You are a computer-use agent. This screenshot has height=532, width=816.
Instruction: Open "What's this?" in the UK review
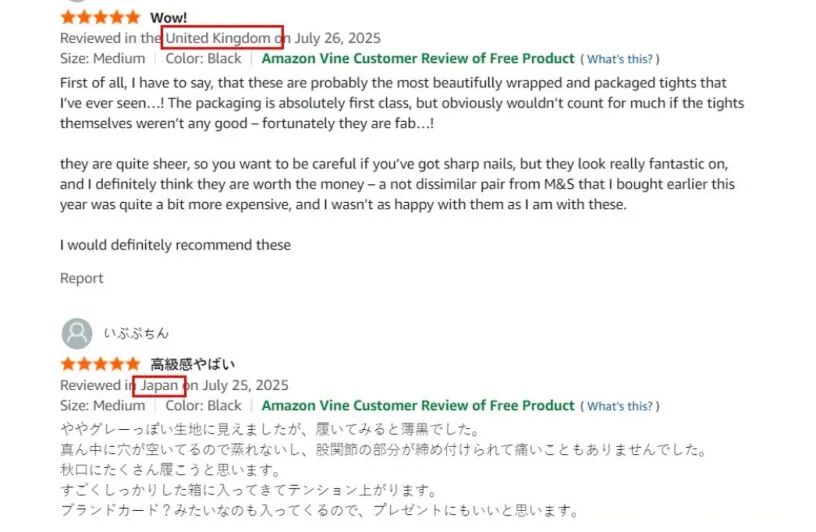coord(620,59)
